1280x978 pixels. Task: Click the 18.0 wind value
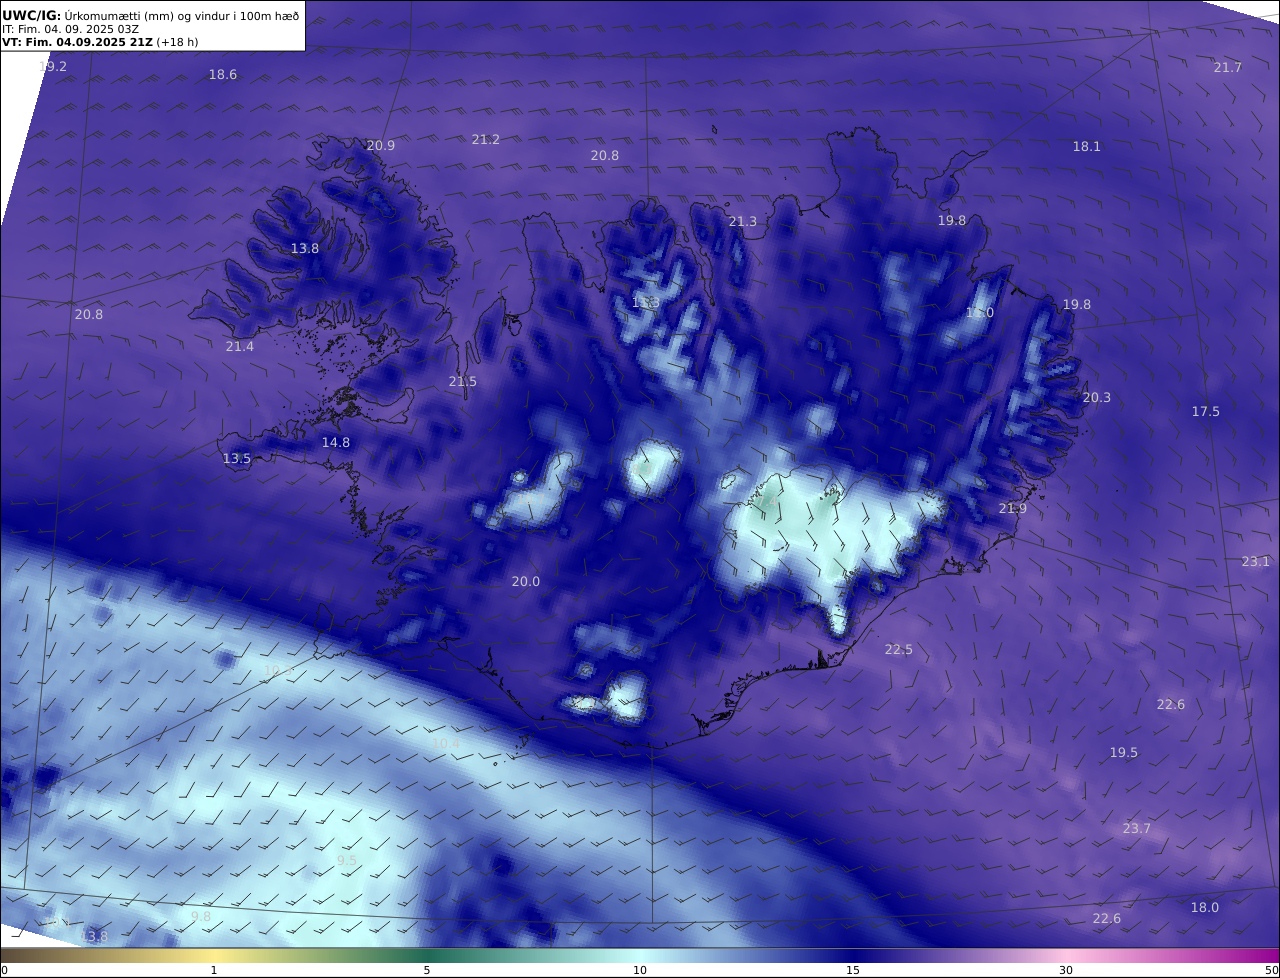1204,908
